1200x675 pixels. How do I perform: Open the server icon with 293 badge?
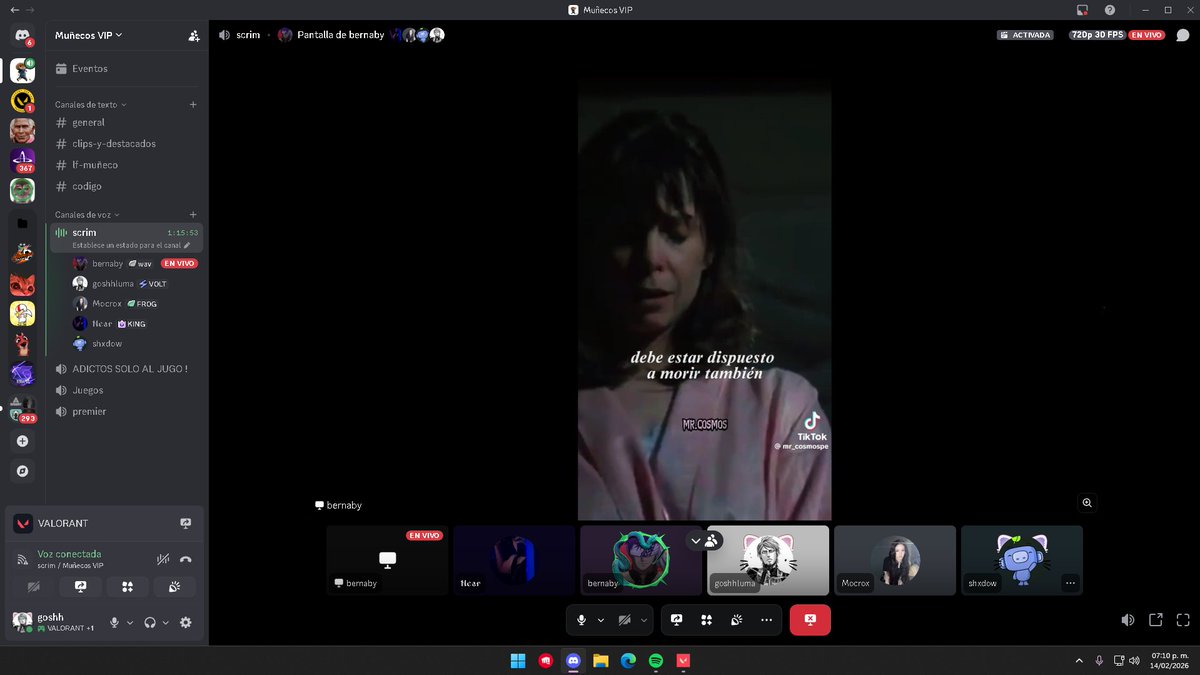(x=22, y=408)
